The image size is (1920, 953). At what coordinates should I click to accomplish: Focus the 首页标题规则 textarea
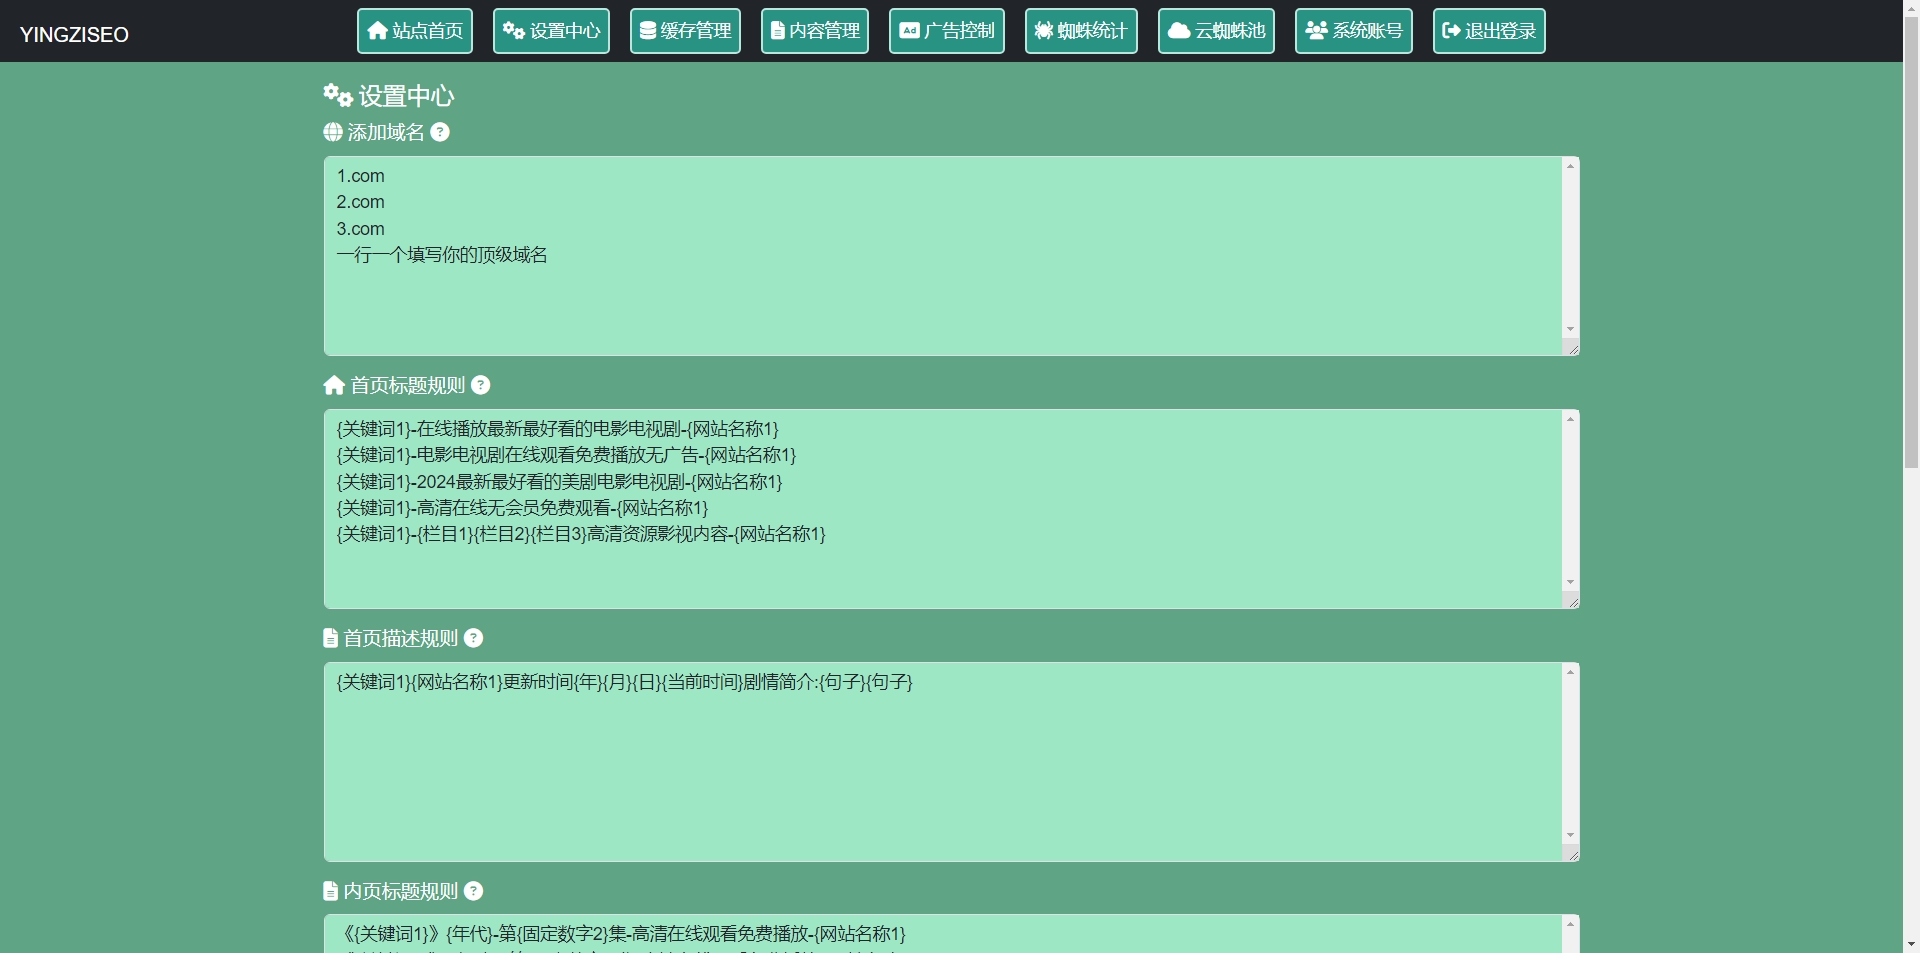[x=951, y=509]
